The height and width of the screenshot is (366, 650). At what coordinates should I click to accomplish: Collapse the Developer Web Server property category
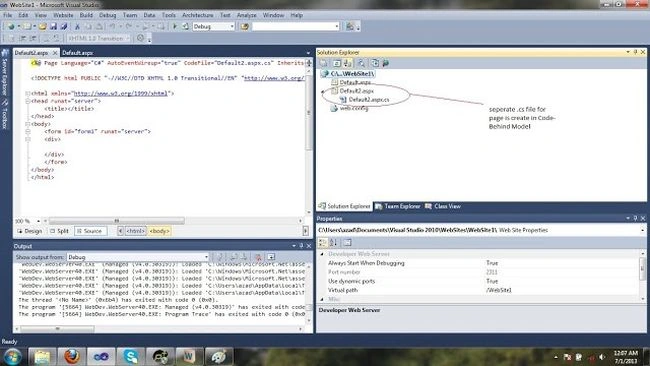322,254
